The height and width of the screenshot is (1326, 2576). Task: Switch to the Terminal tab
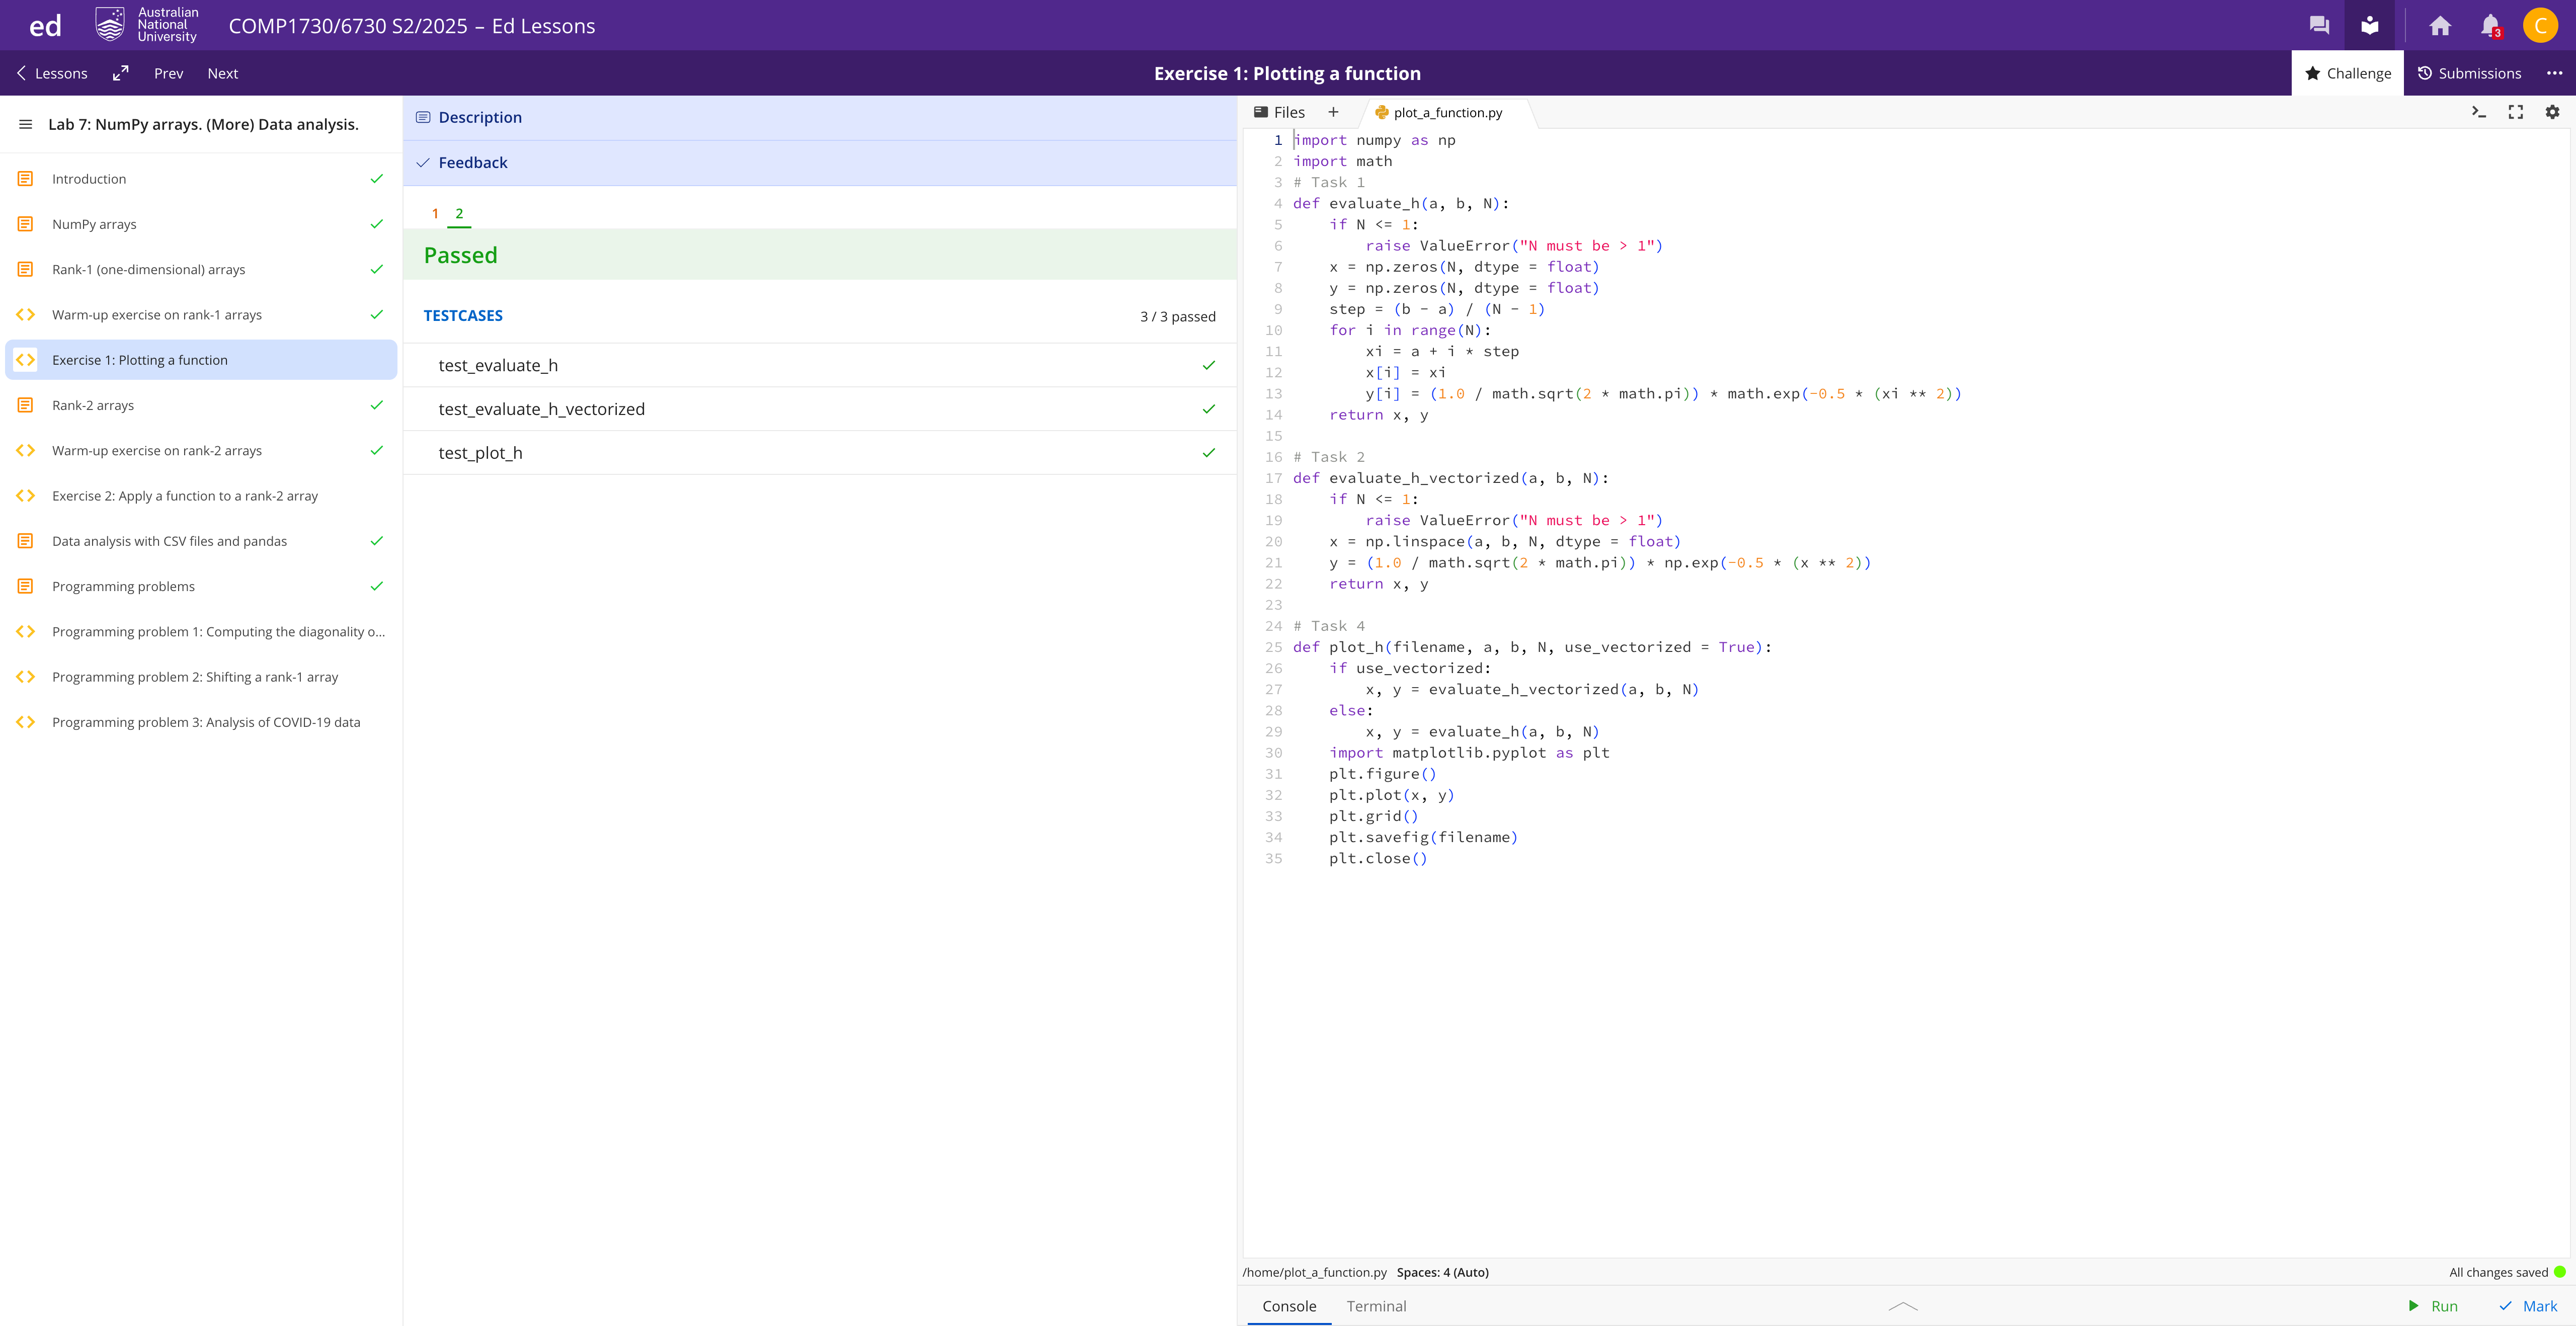(x=1376, y=1306)
